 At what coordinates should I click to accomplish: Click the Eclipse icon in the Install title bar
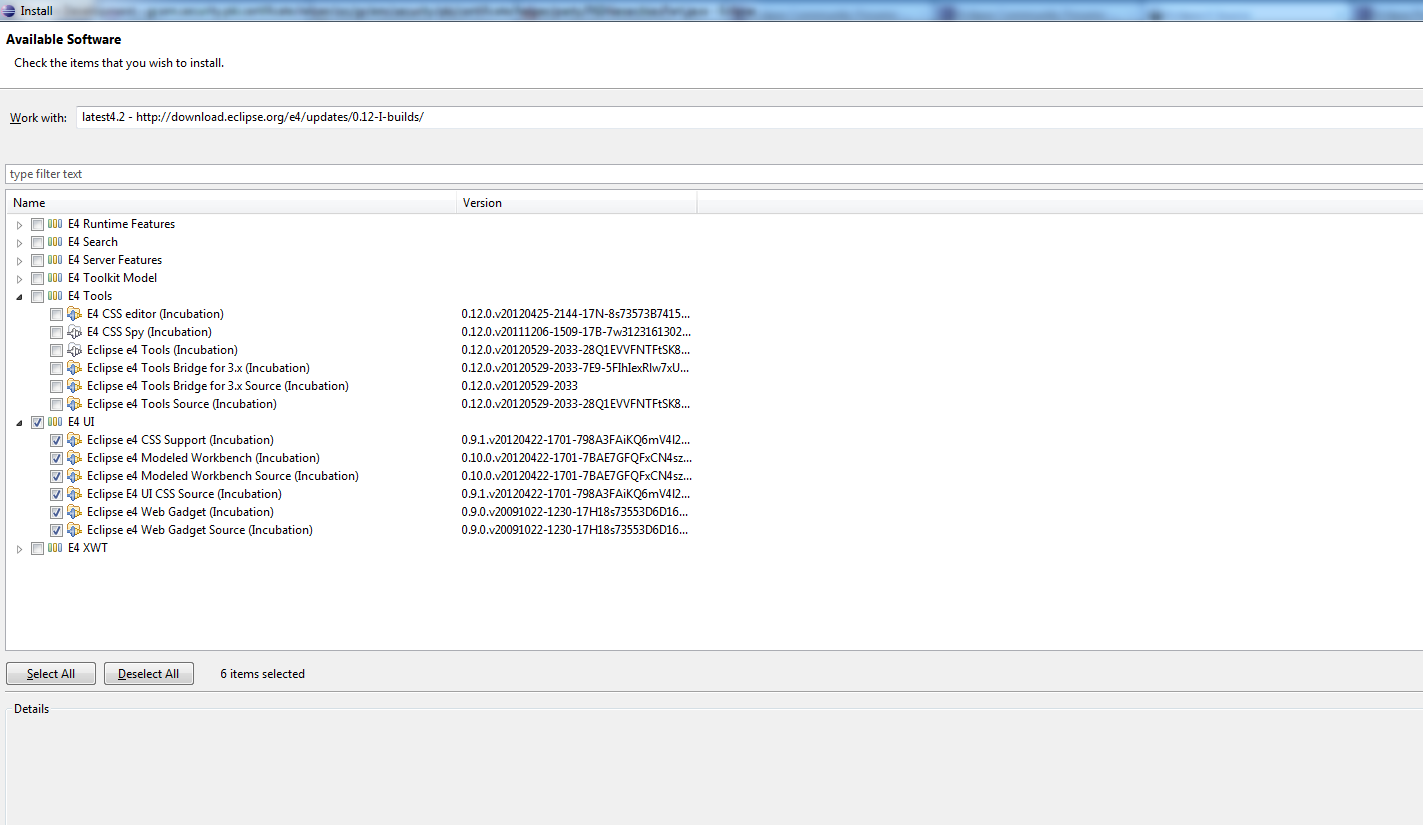[10, 11]
